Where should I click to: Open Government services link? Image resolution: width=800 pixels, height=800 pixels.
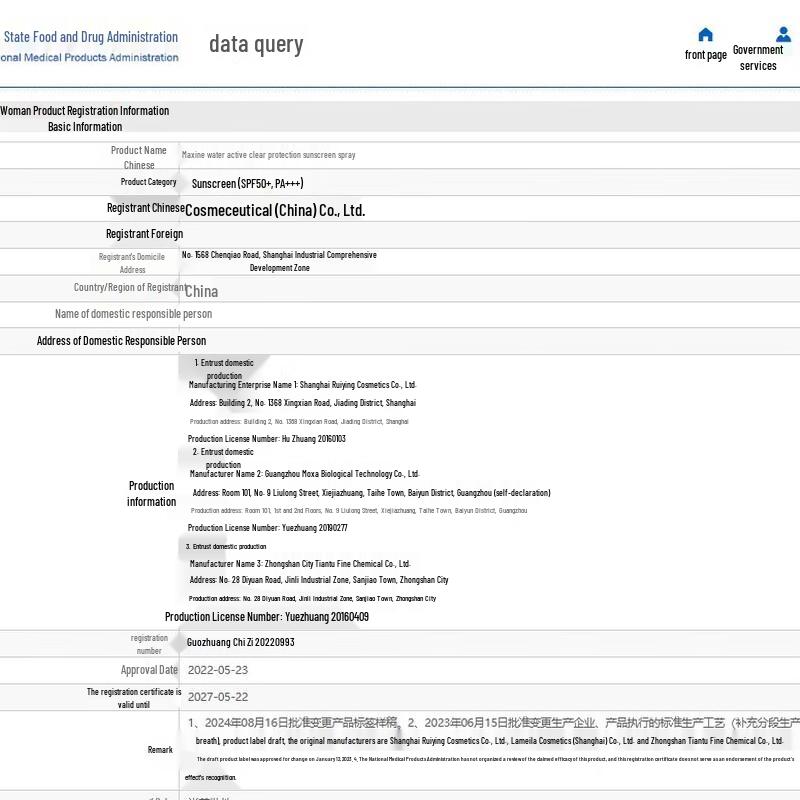758,58
